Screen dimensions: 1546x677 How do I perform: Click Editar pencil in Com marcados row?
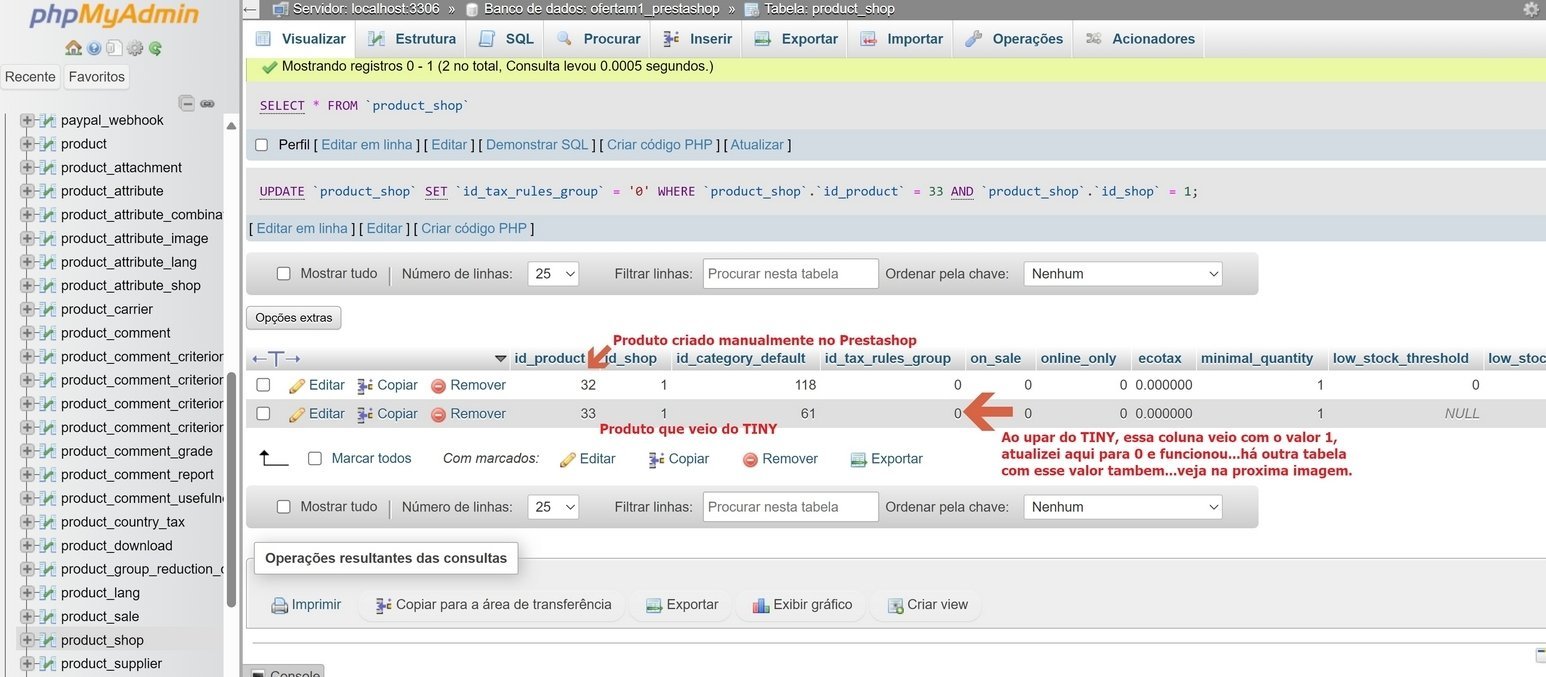click(567, 459)
